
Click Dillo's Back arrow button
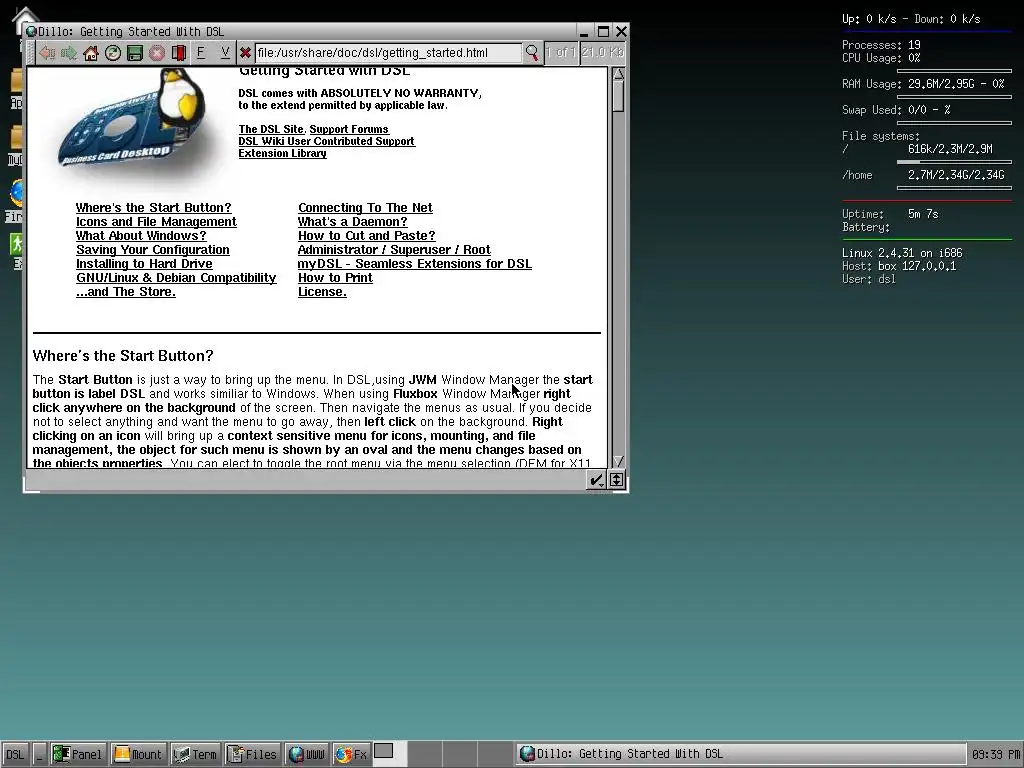click(x=47, y=53)
